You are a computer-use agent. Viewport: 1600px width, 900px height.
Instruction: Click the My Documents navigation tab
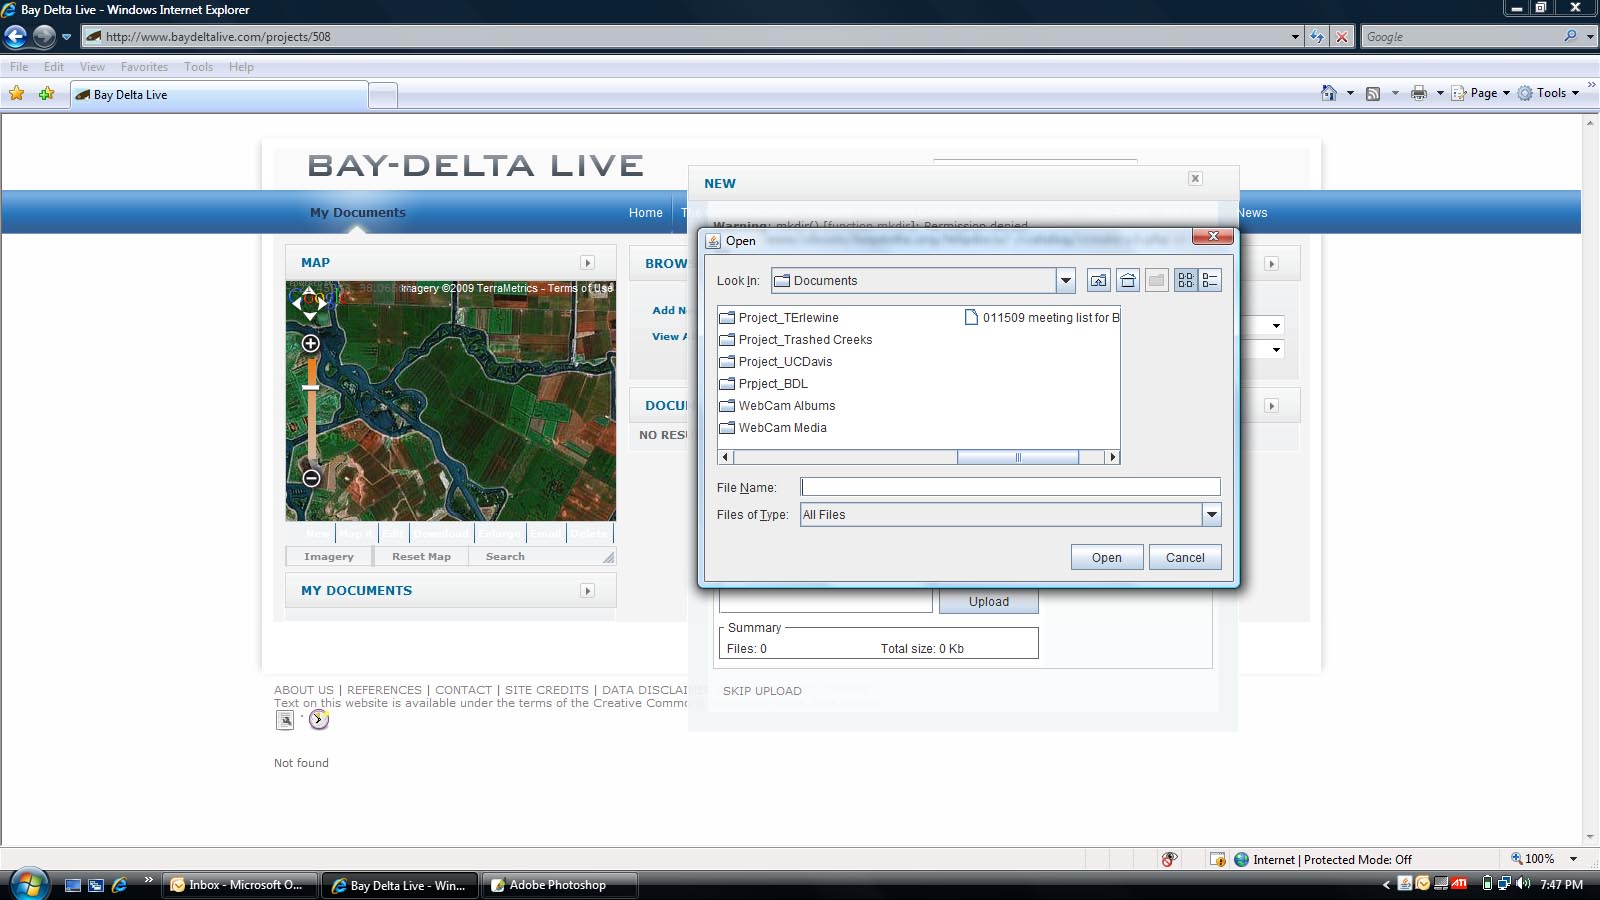(x=358, y=213)
